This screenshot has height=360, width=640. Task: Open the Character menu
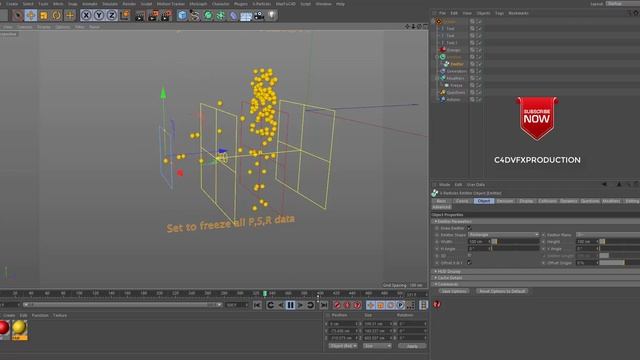[221, 4]
